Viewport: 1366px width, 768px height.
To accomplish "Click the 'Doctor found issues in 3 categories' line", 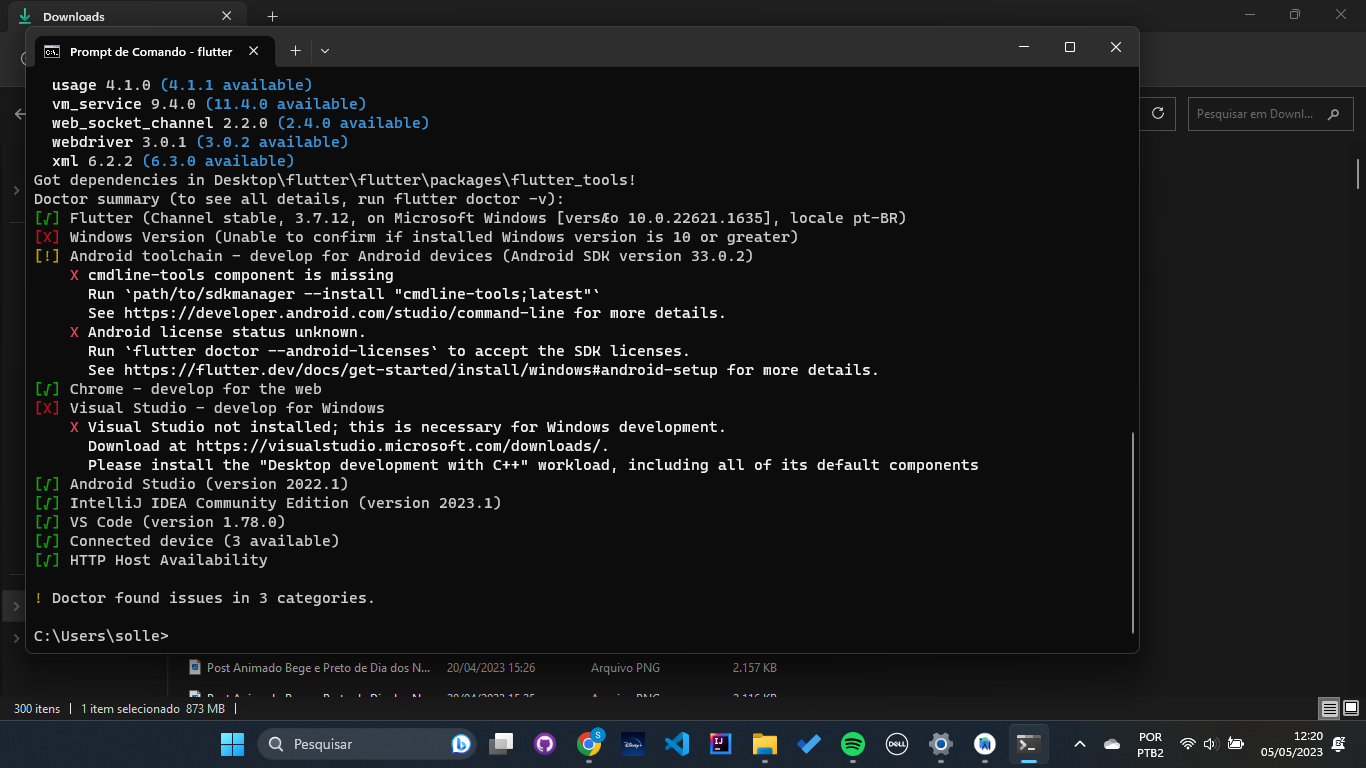I will point(204,598).
